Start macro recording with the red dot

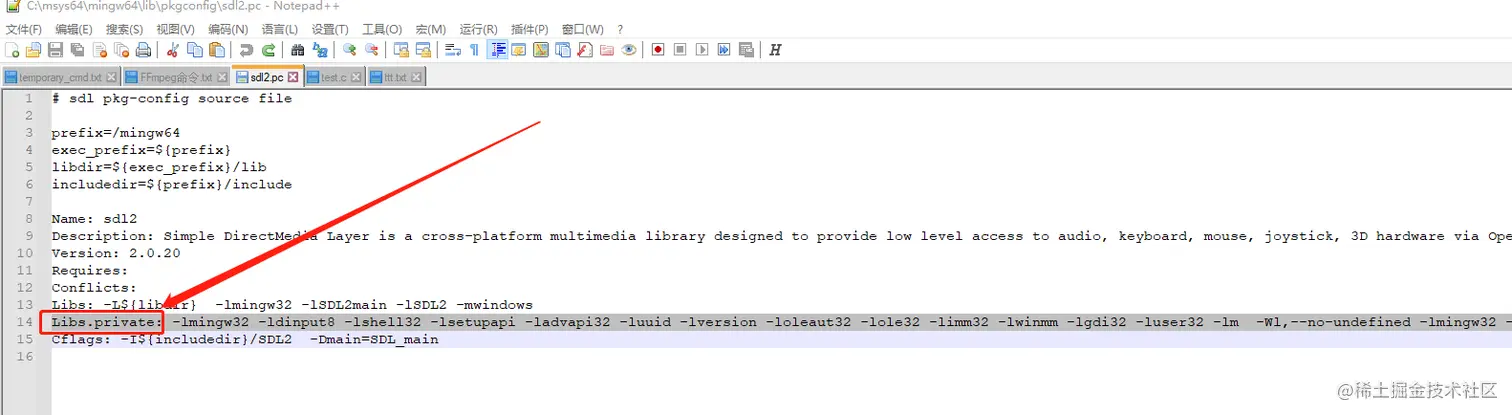(658, 50)
